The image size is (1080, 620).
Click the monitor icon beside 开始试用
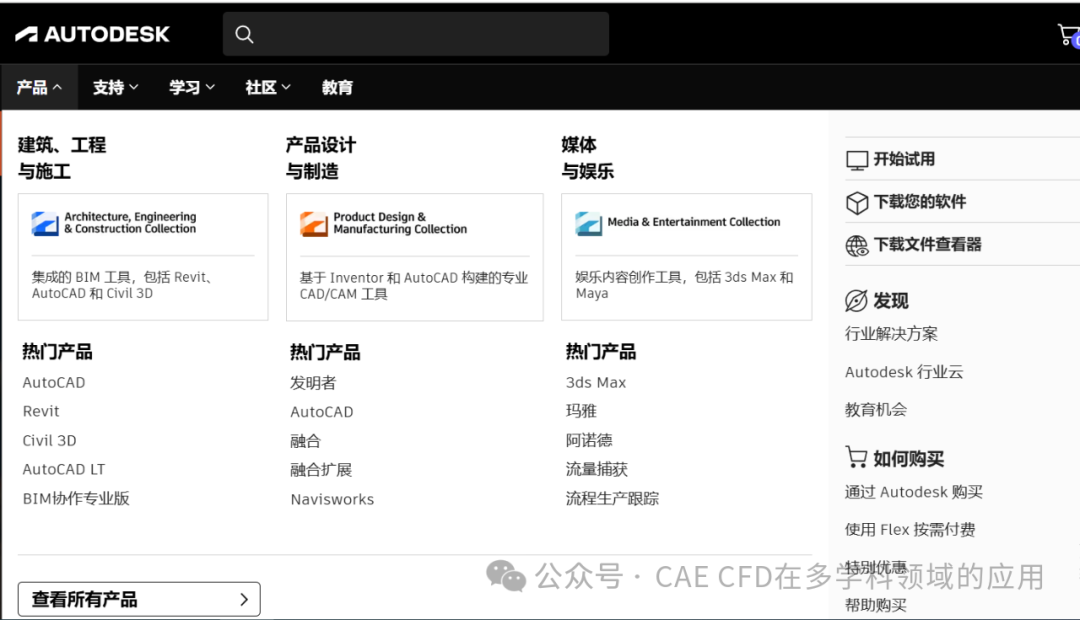click(x=857, y=160)
